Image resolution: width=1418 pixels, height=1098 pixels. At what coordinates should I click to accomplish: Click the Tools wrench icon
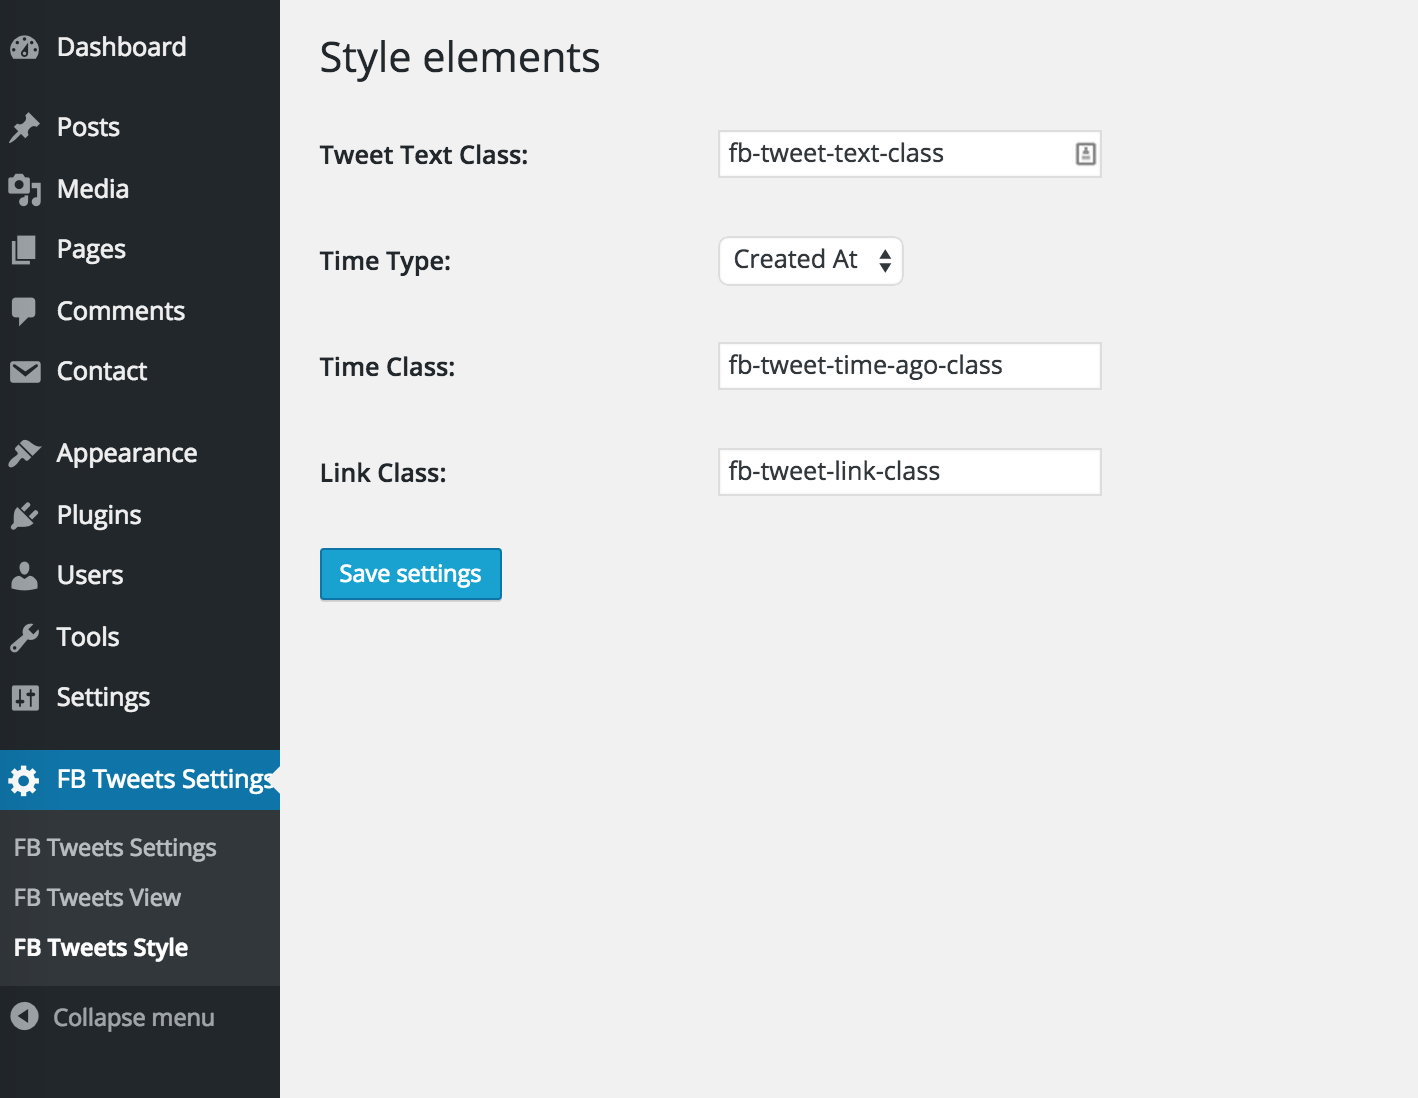pyautogui.click(x=24, y=637)
